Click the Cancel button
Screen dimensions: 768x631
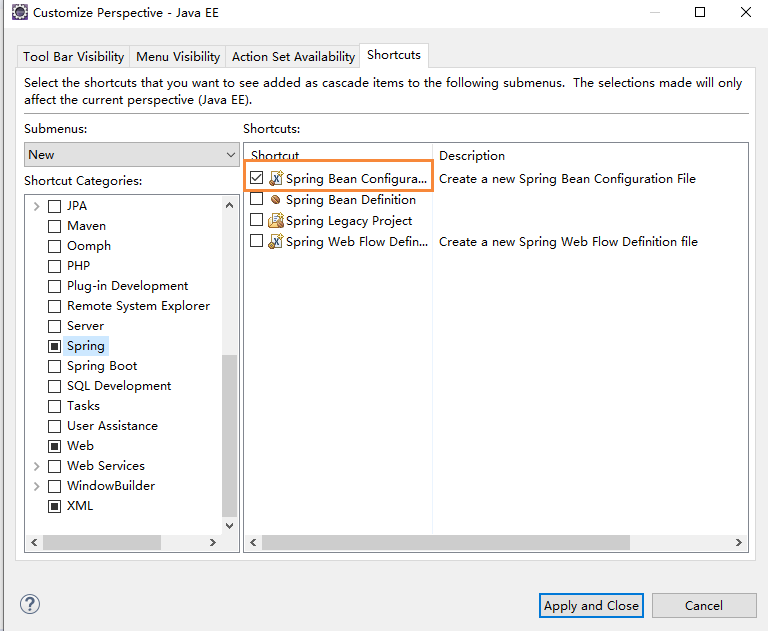pos(704,606)
